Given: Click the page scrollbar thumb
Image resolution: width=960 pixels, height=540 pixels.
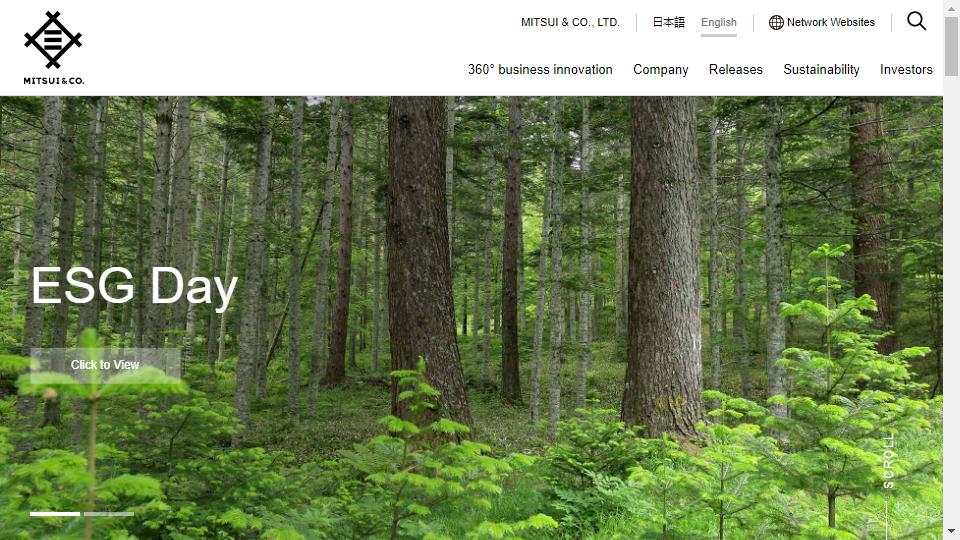Looking at the screenshot, I should tap(951, 46).
